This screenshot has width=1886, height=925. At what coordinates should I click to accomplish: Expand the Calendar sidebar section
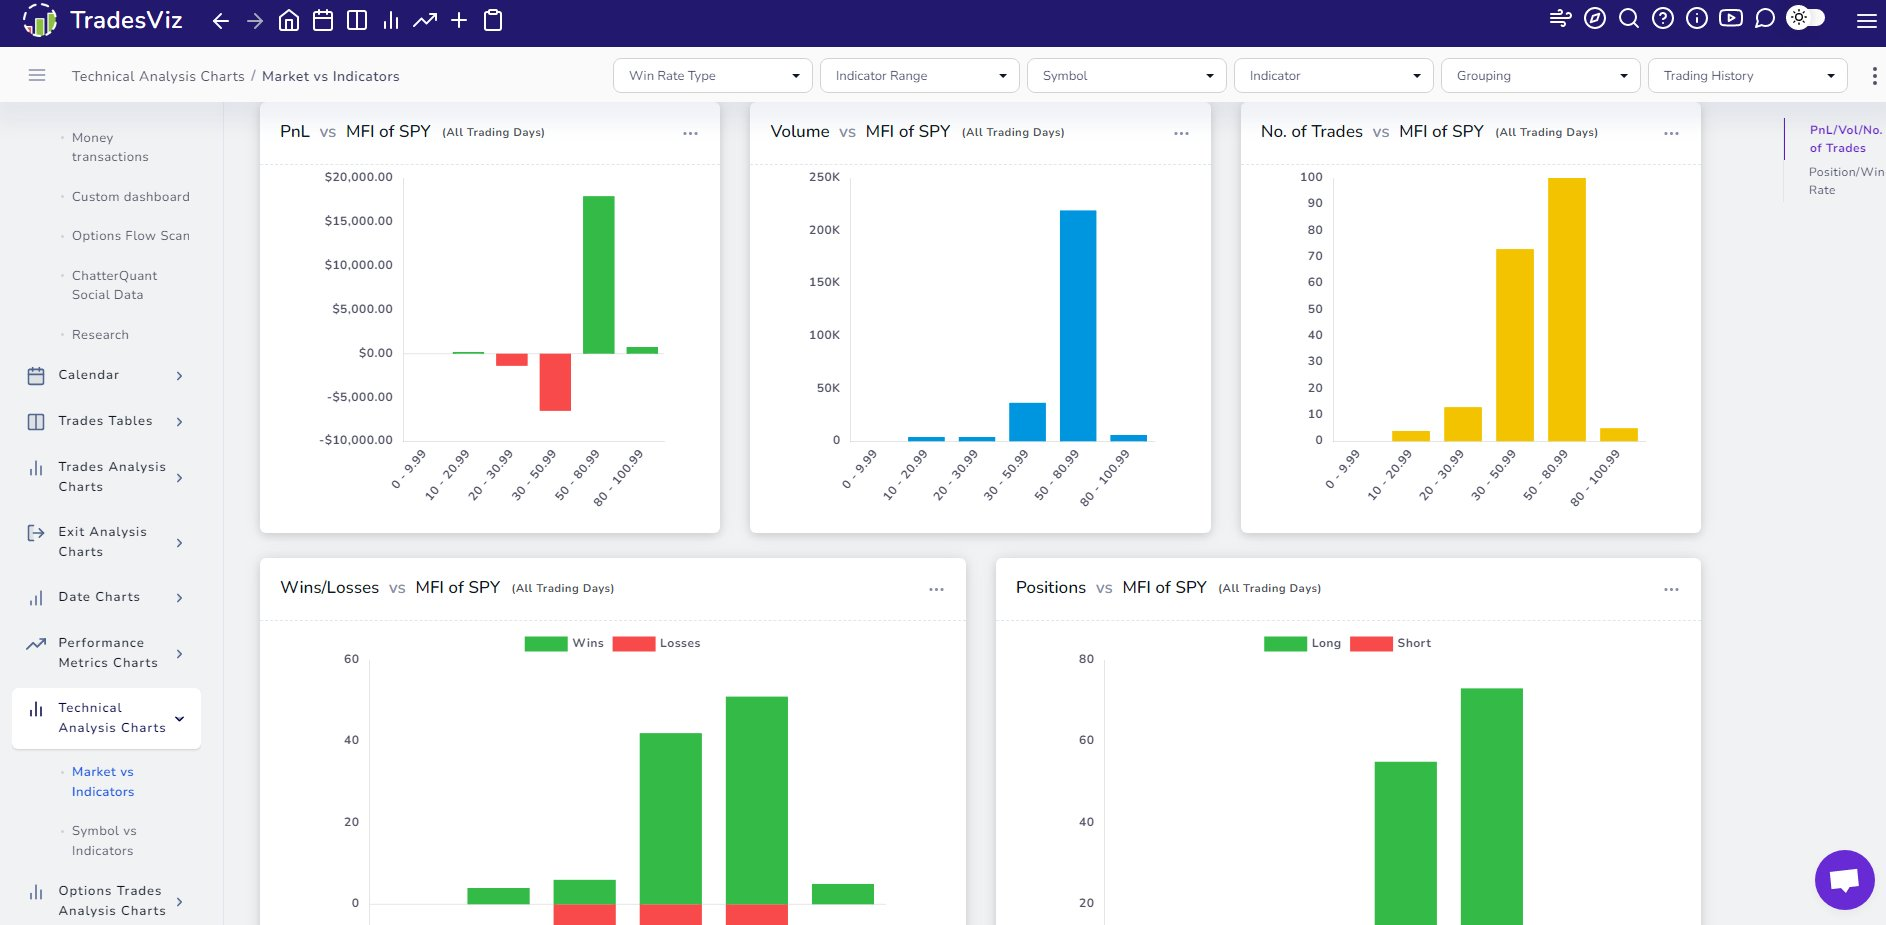coord(106,375)
